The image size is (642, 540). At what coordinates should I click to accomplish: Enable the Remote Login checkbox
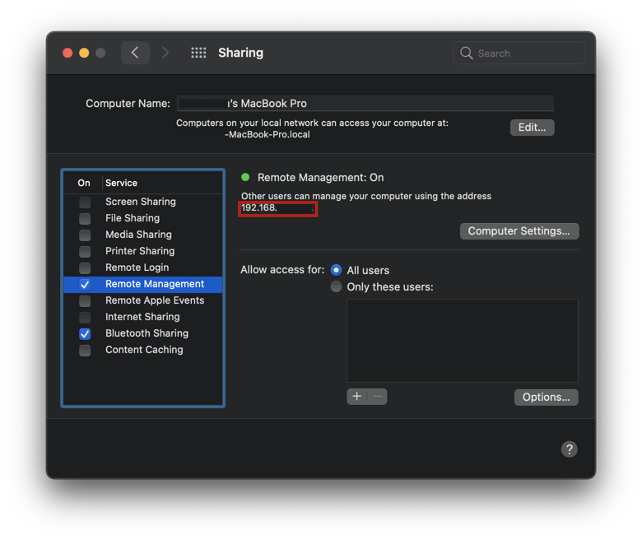coord(85,268)
